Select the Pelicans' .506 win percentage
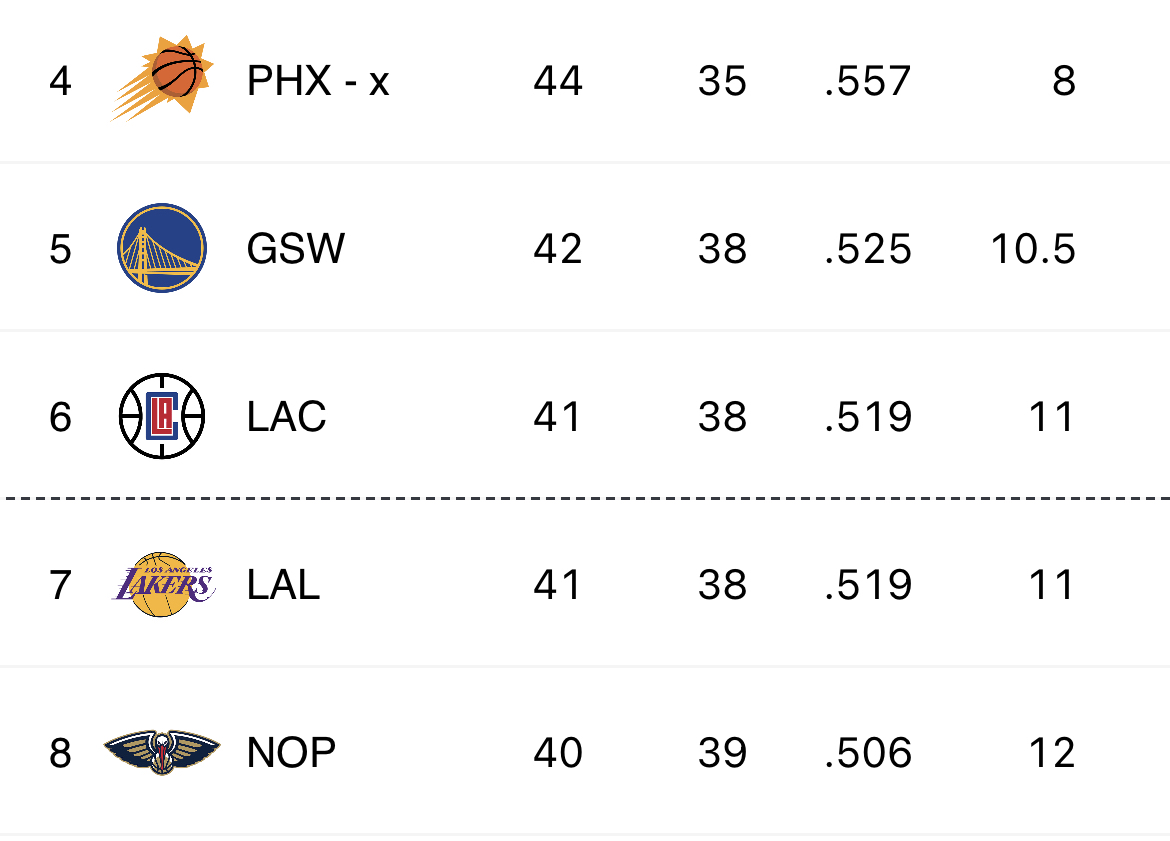1170x841 pixels. [869, 752]
